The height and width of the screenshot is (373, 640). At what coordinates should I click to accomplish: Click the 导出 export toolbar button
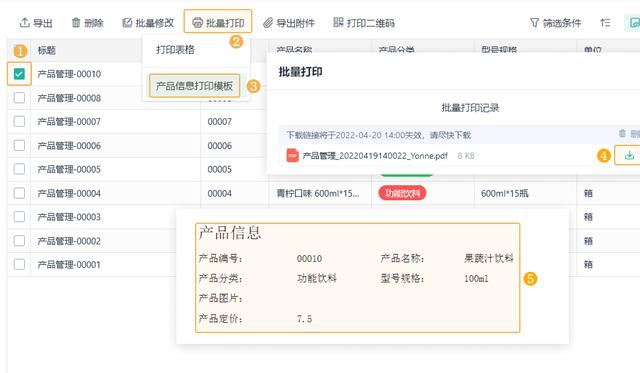[x=36, y=23]
